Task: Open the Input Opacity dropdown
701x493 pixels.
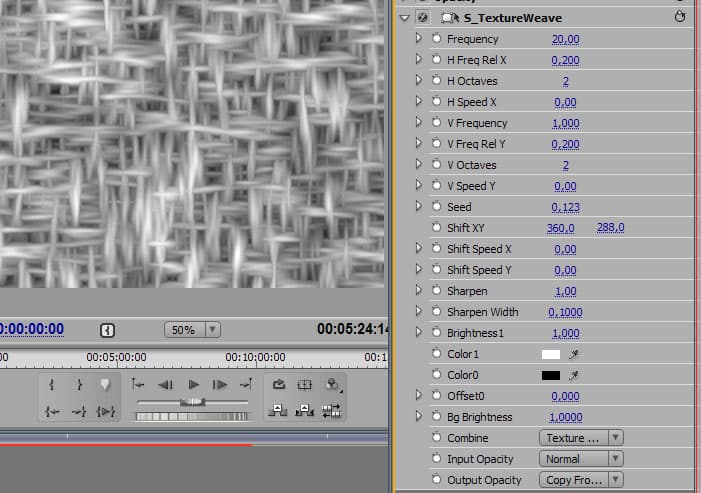Action: [581, 459]
